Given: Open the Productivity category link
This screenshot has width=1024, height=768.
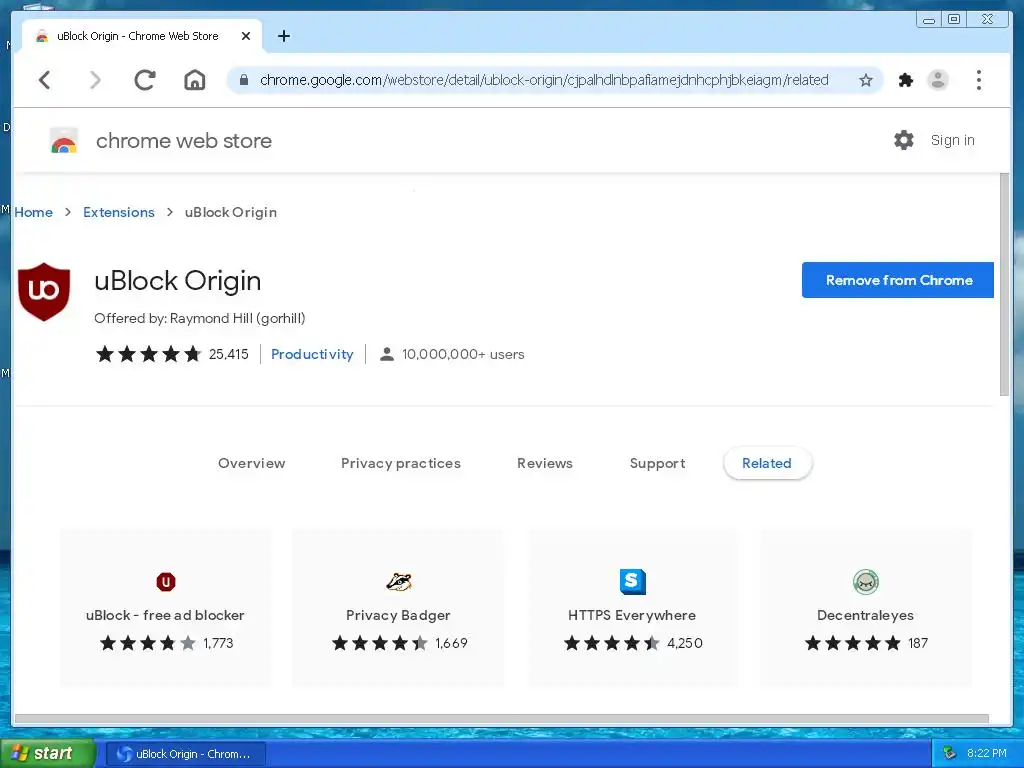Looking at the screenshot, I should click(312, 354).
